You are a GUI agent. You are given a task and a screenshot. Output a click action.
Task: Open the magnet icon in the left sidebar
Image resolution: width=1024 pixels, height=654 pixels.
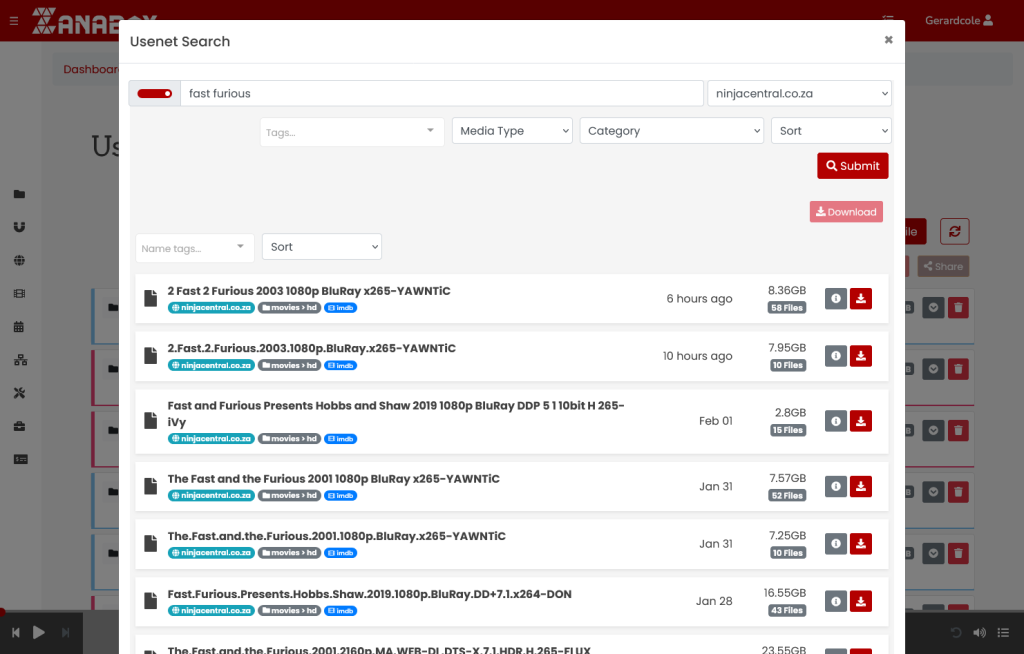tap(20, 227)
